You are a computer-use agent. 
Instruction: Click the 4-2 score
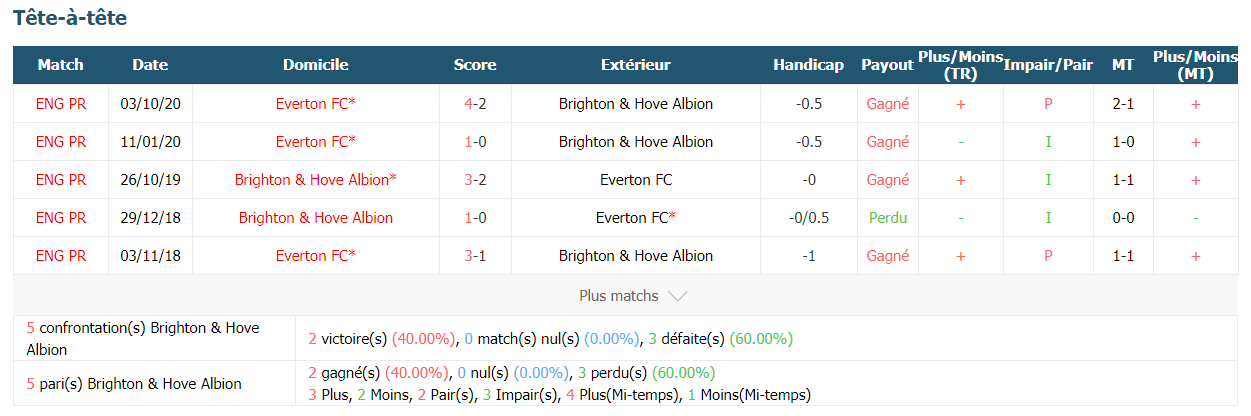tap(475, 104)
